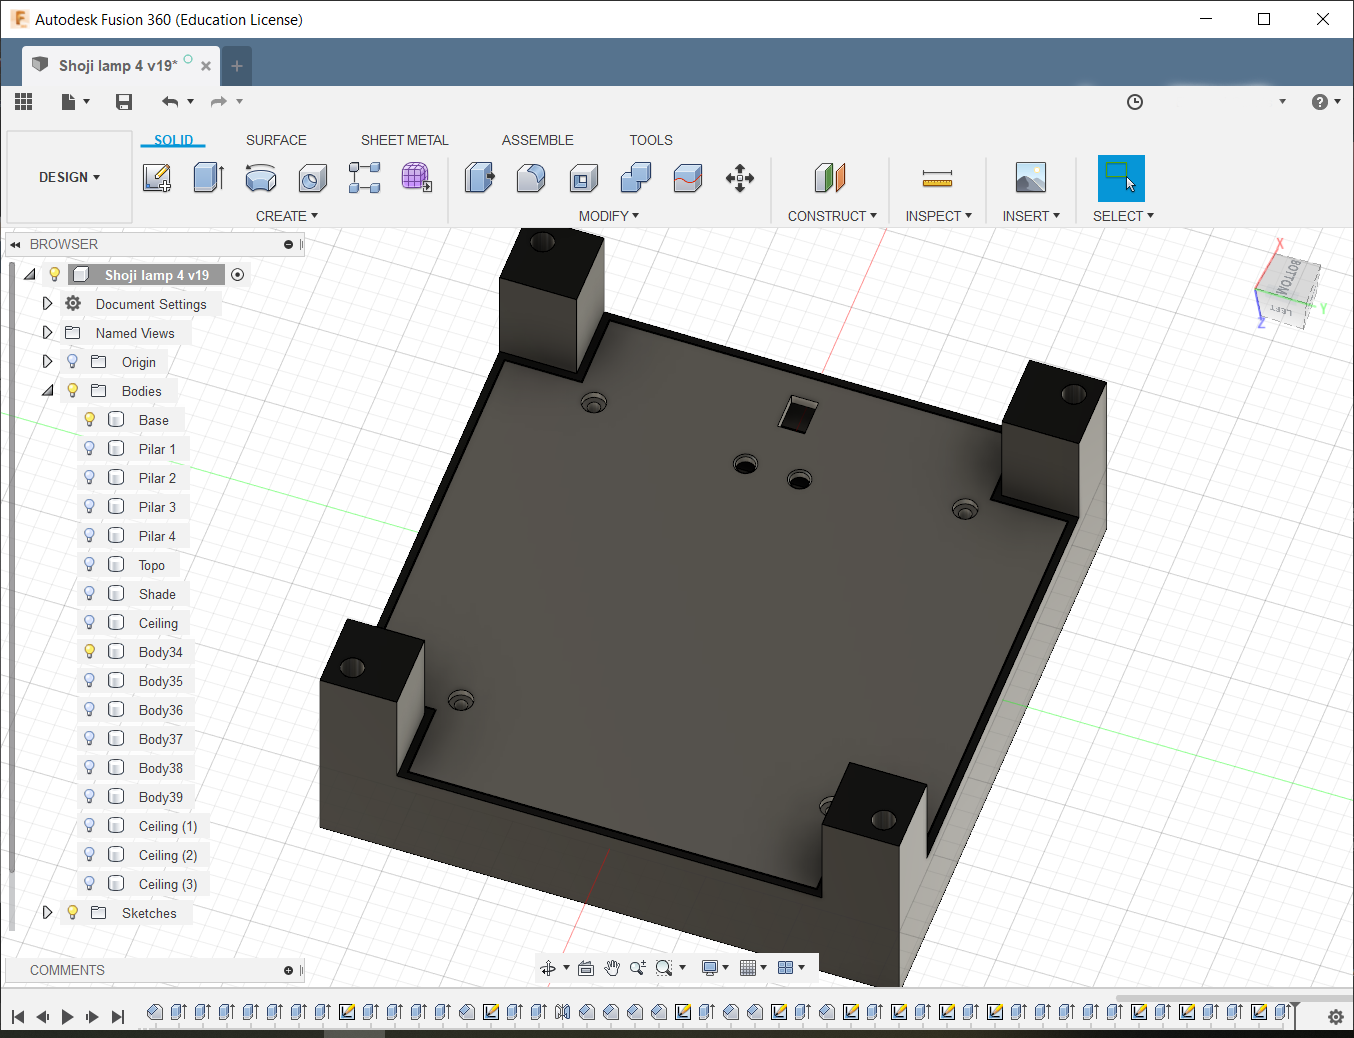Select the Fillet tool
Screen dimensions: 1354x1038
(x=531, y=178)
